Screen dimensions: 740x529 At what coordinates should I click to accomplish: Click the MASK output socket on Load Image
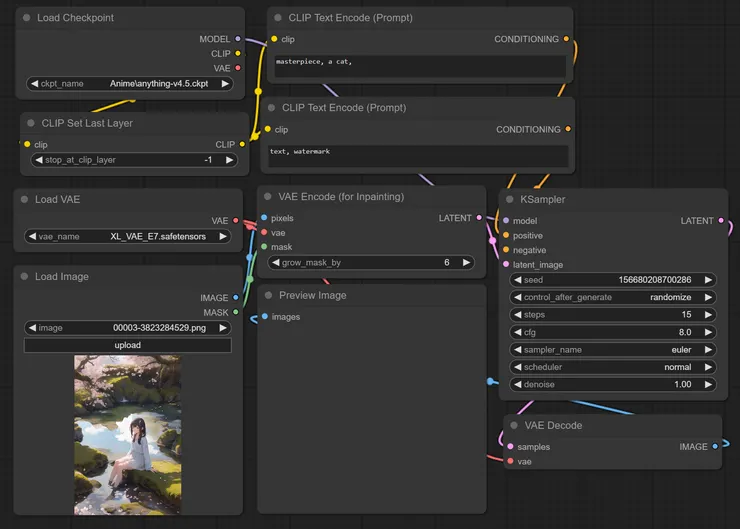point(236,312)
